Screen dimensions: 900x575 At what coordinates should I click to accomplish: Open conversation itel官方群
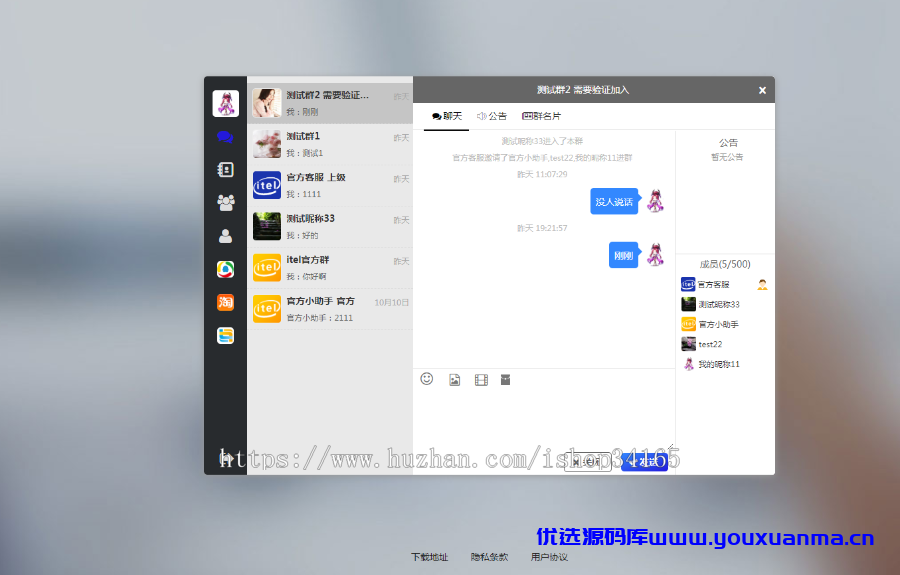coord(330,268)
